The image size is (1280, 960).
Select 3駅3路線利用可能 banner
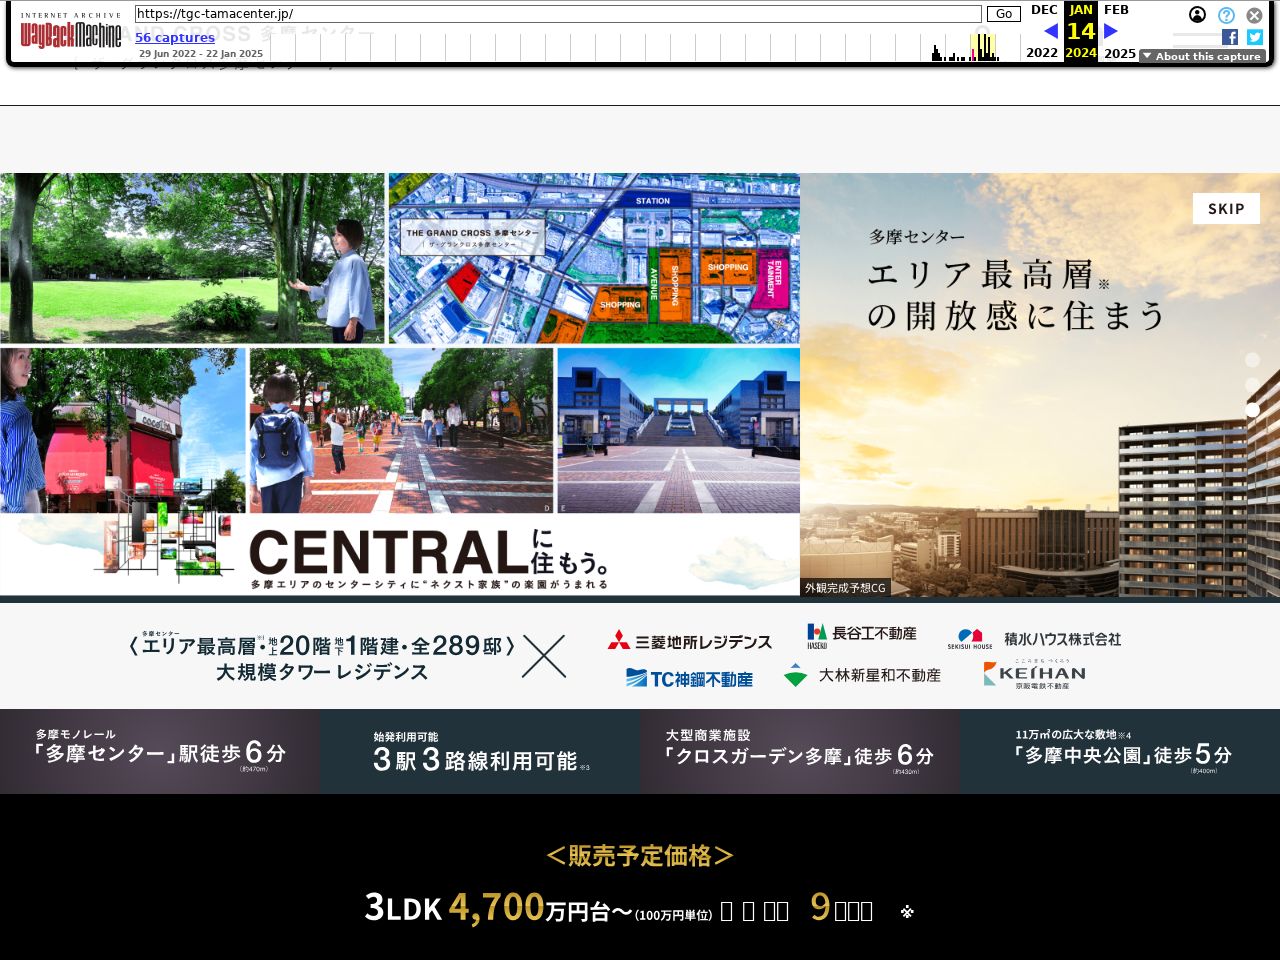point(480,751)
